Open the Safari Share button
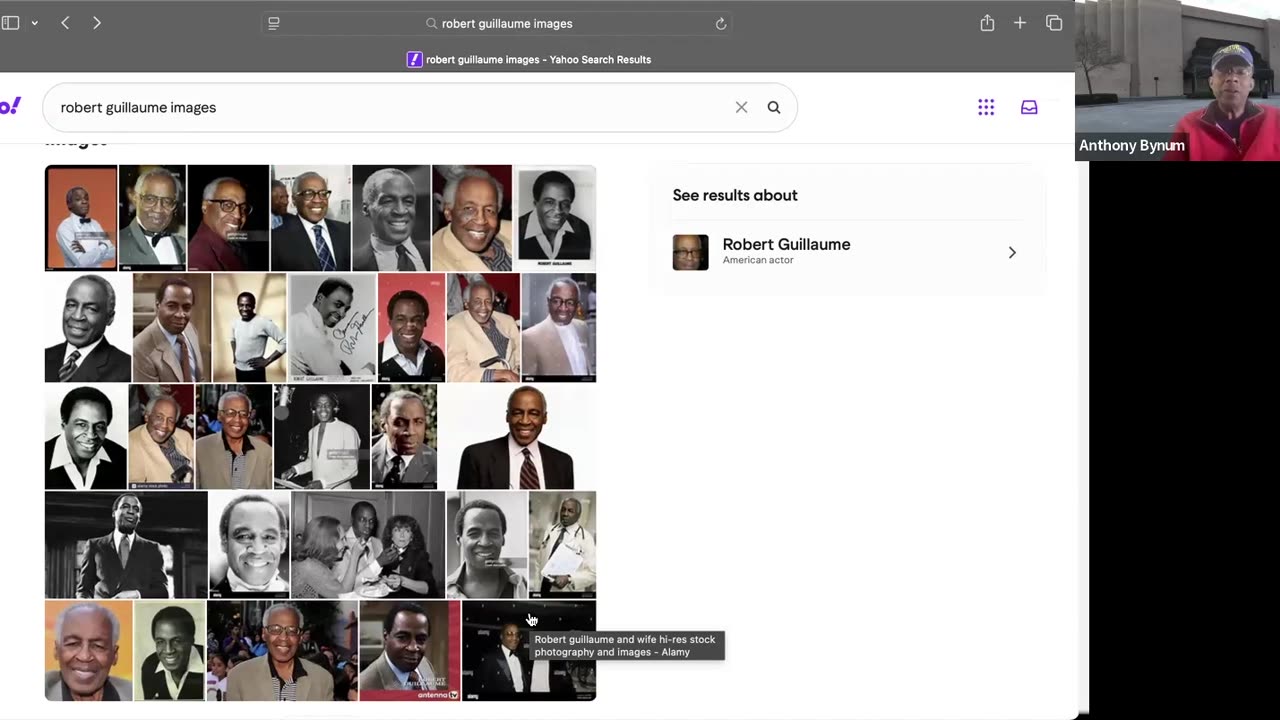This screenshot has height=720, width=1280. [987, 23]
